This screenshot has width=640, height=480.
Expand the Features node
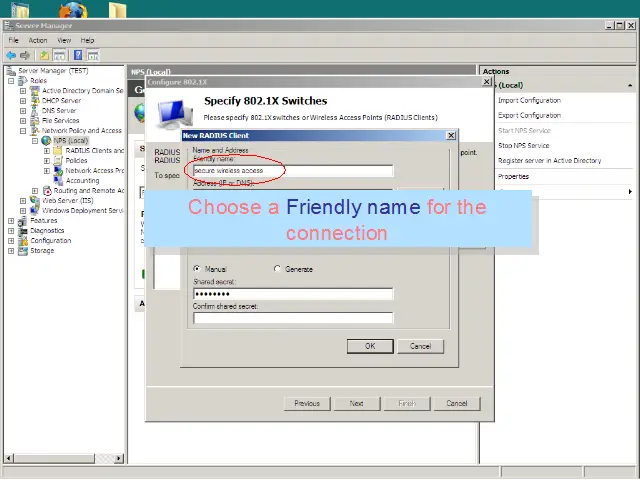coord(11,221)
